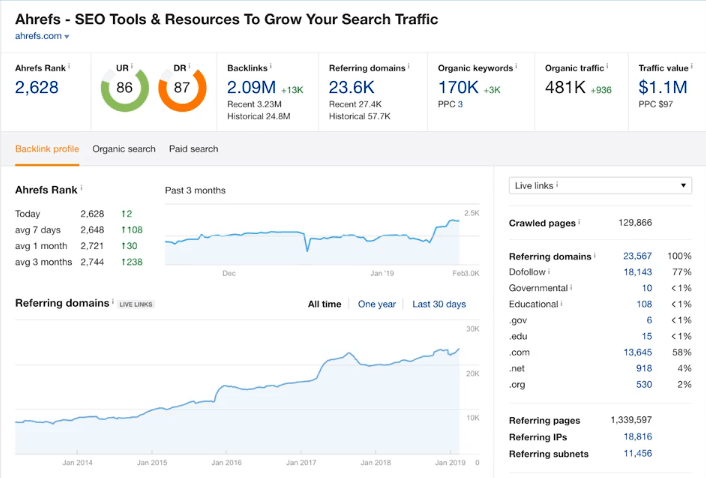Open the ahrefs.com domain dropdown
The width and height of the screenshot is (706, 478).
pos(42,36)
